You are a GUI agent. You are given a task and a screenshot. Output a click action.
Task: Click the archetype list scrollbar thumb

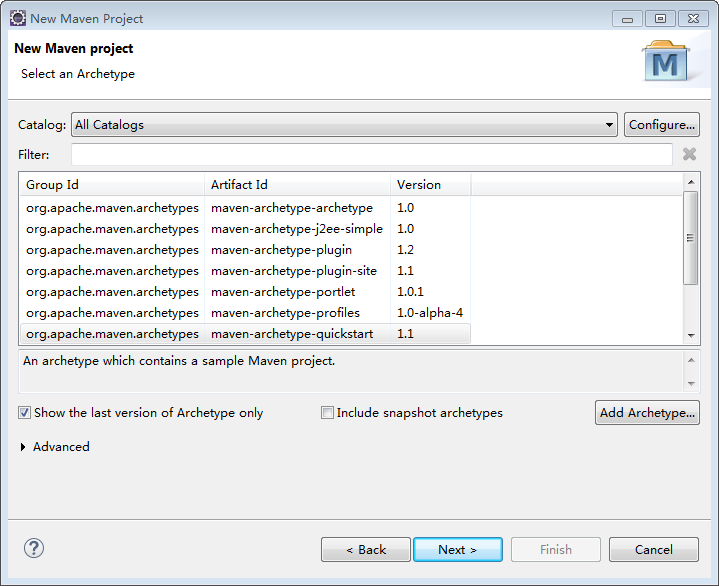pos(691,238)
